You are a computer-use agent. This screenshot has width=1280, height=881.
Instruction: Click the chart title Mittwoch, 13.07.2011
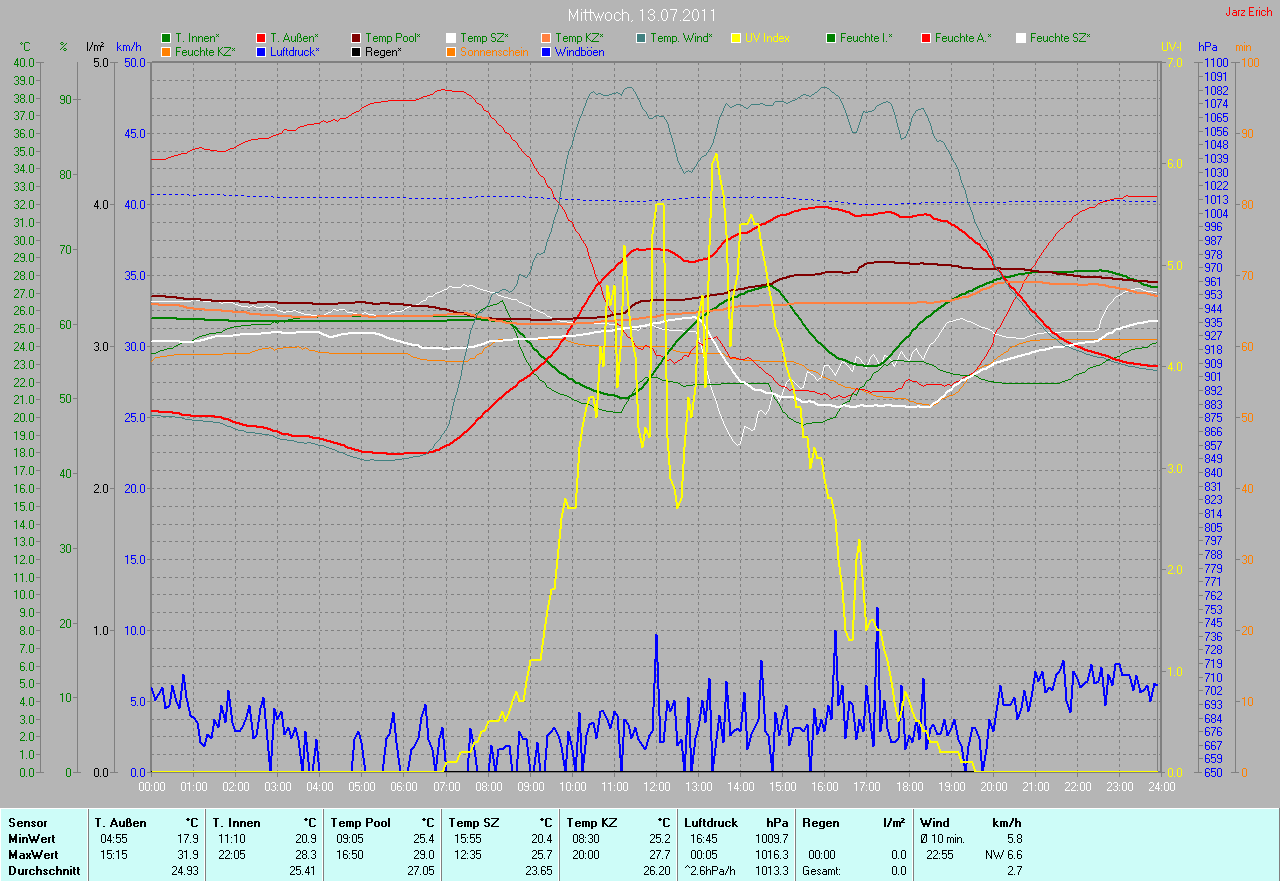(639, 16)
